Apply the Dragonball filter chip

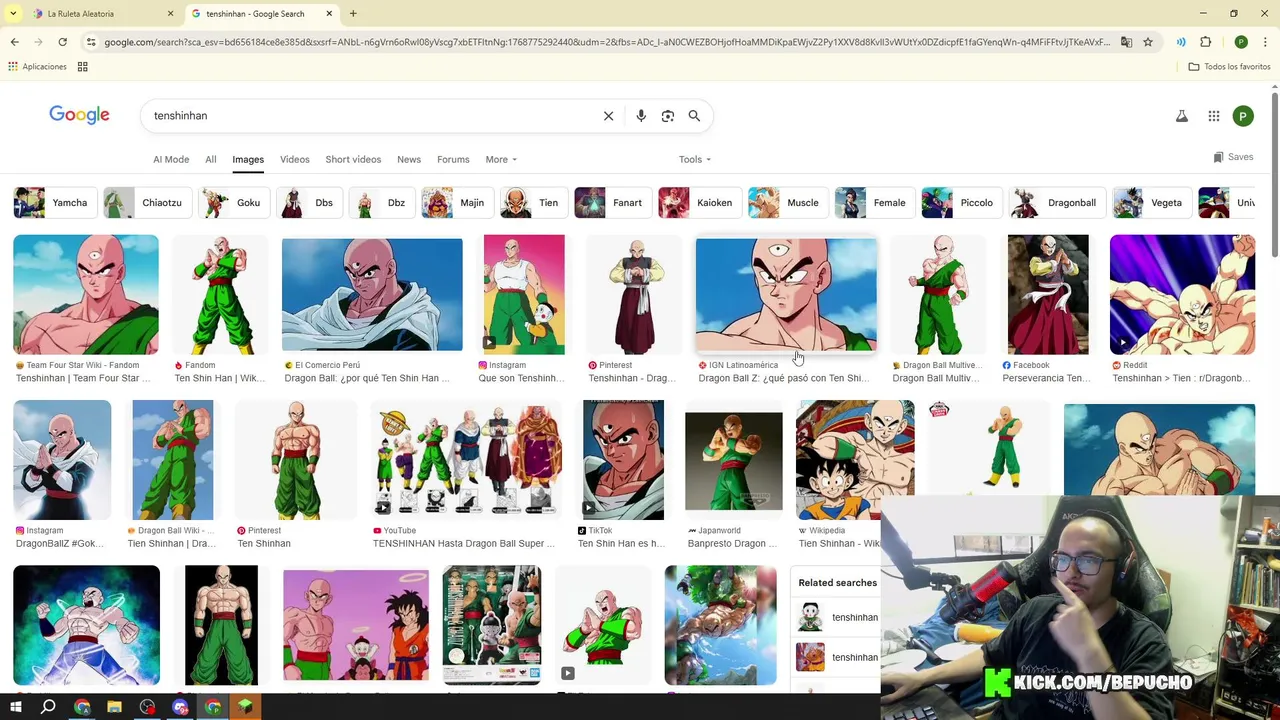click(x=1055, y=203)
